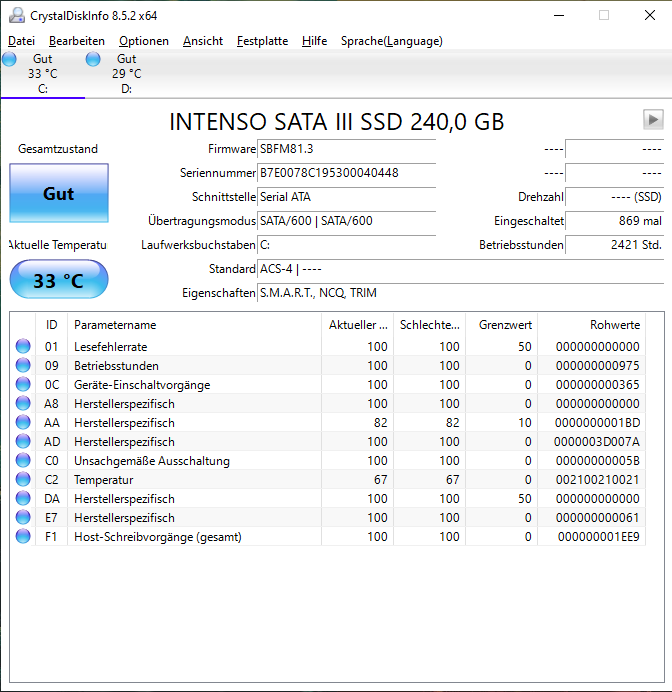Screen dimensions: 672x692
Task: Select the Betriebsstunden attribute row
Action: [328, 365]
